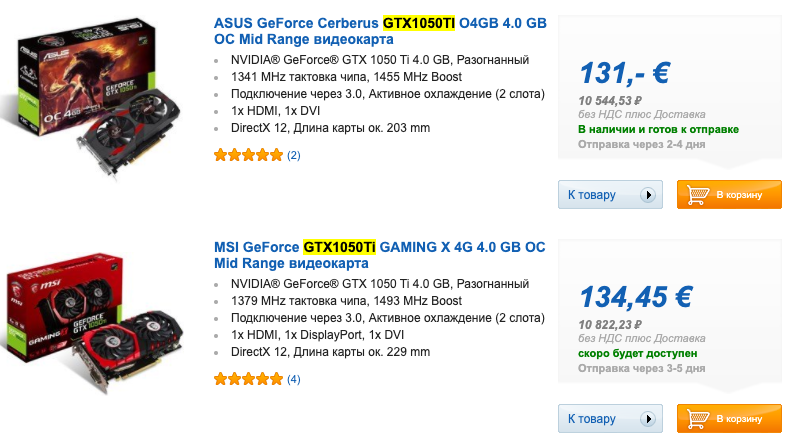
Task: Click the 131,- € price of ASUS card
Action: coord(624,73)
